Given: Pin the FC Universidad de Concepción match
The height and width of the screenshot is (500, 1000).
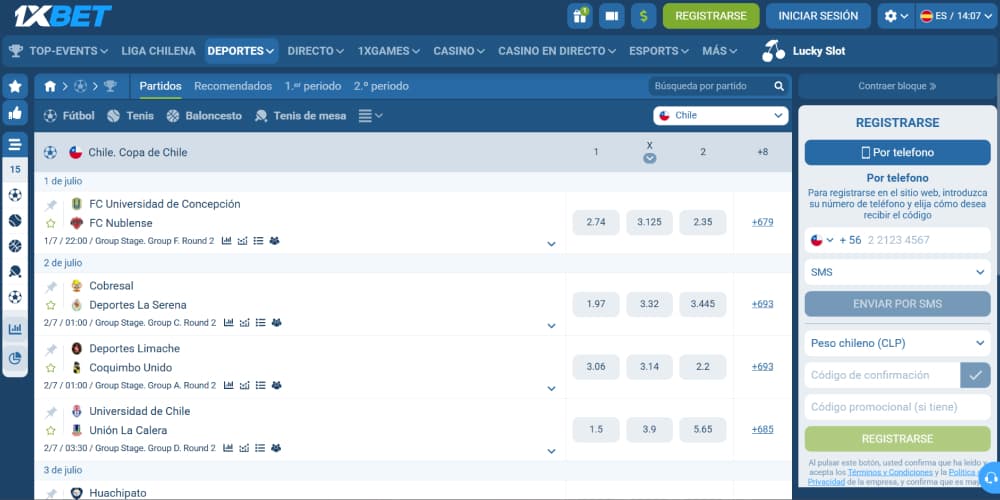Looking at the screenshot, I should point(51,205).
